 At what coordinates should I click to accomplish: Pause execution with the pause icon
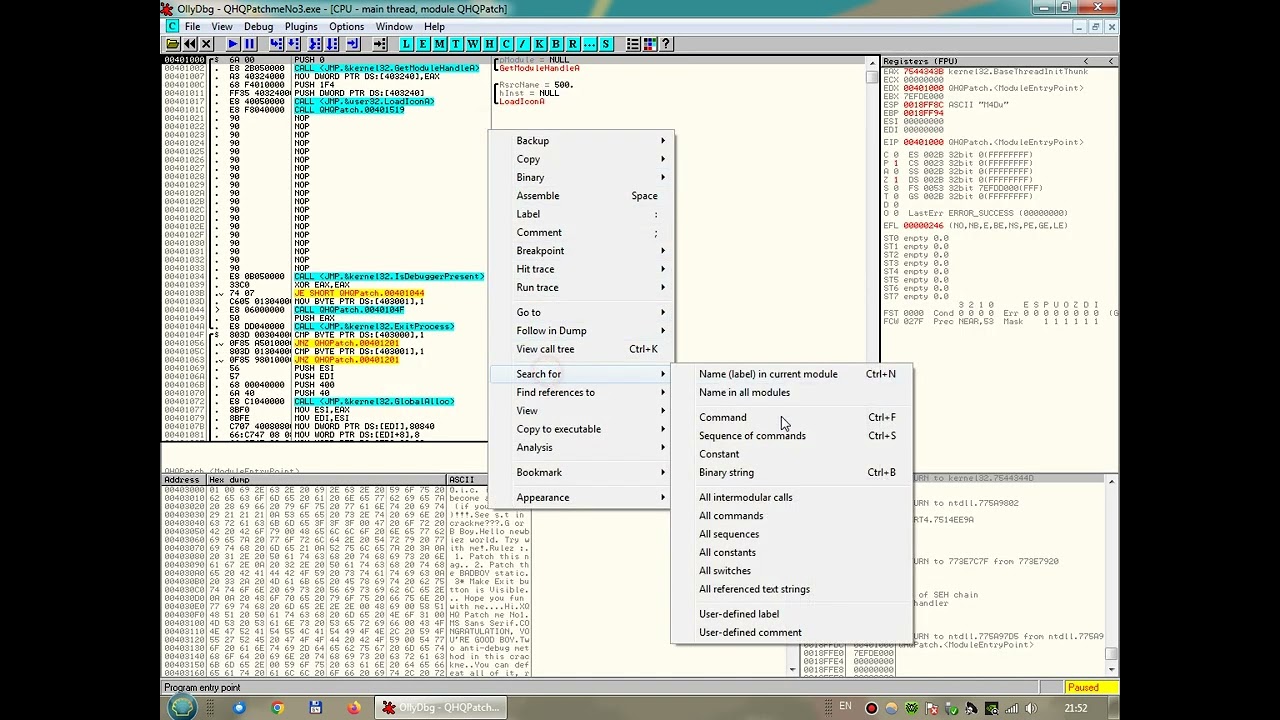point(249,44)
